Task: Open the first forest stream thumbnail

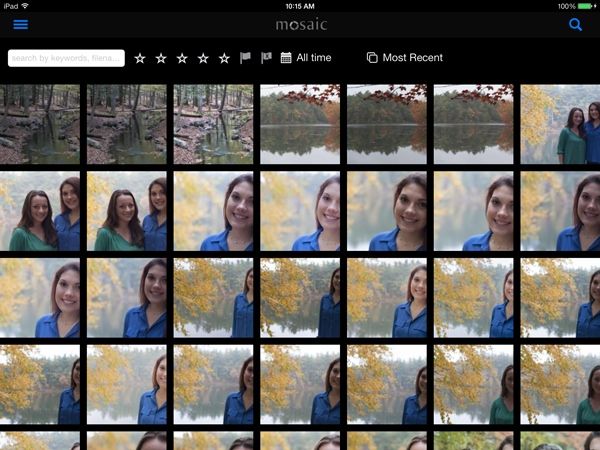Action: (40, 124)
